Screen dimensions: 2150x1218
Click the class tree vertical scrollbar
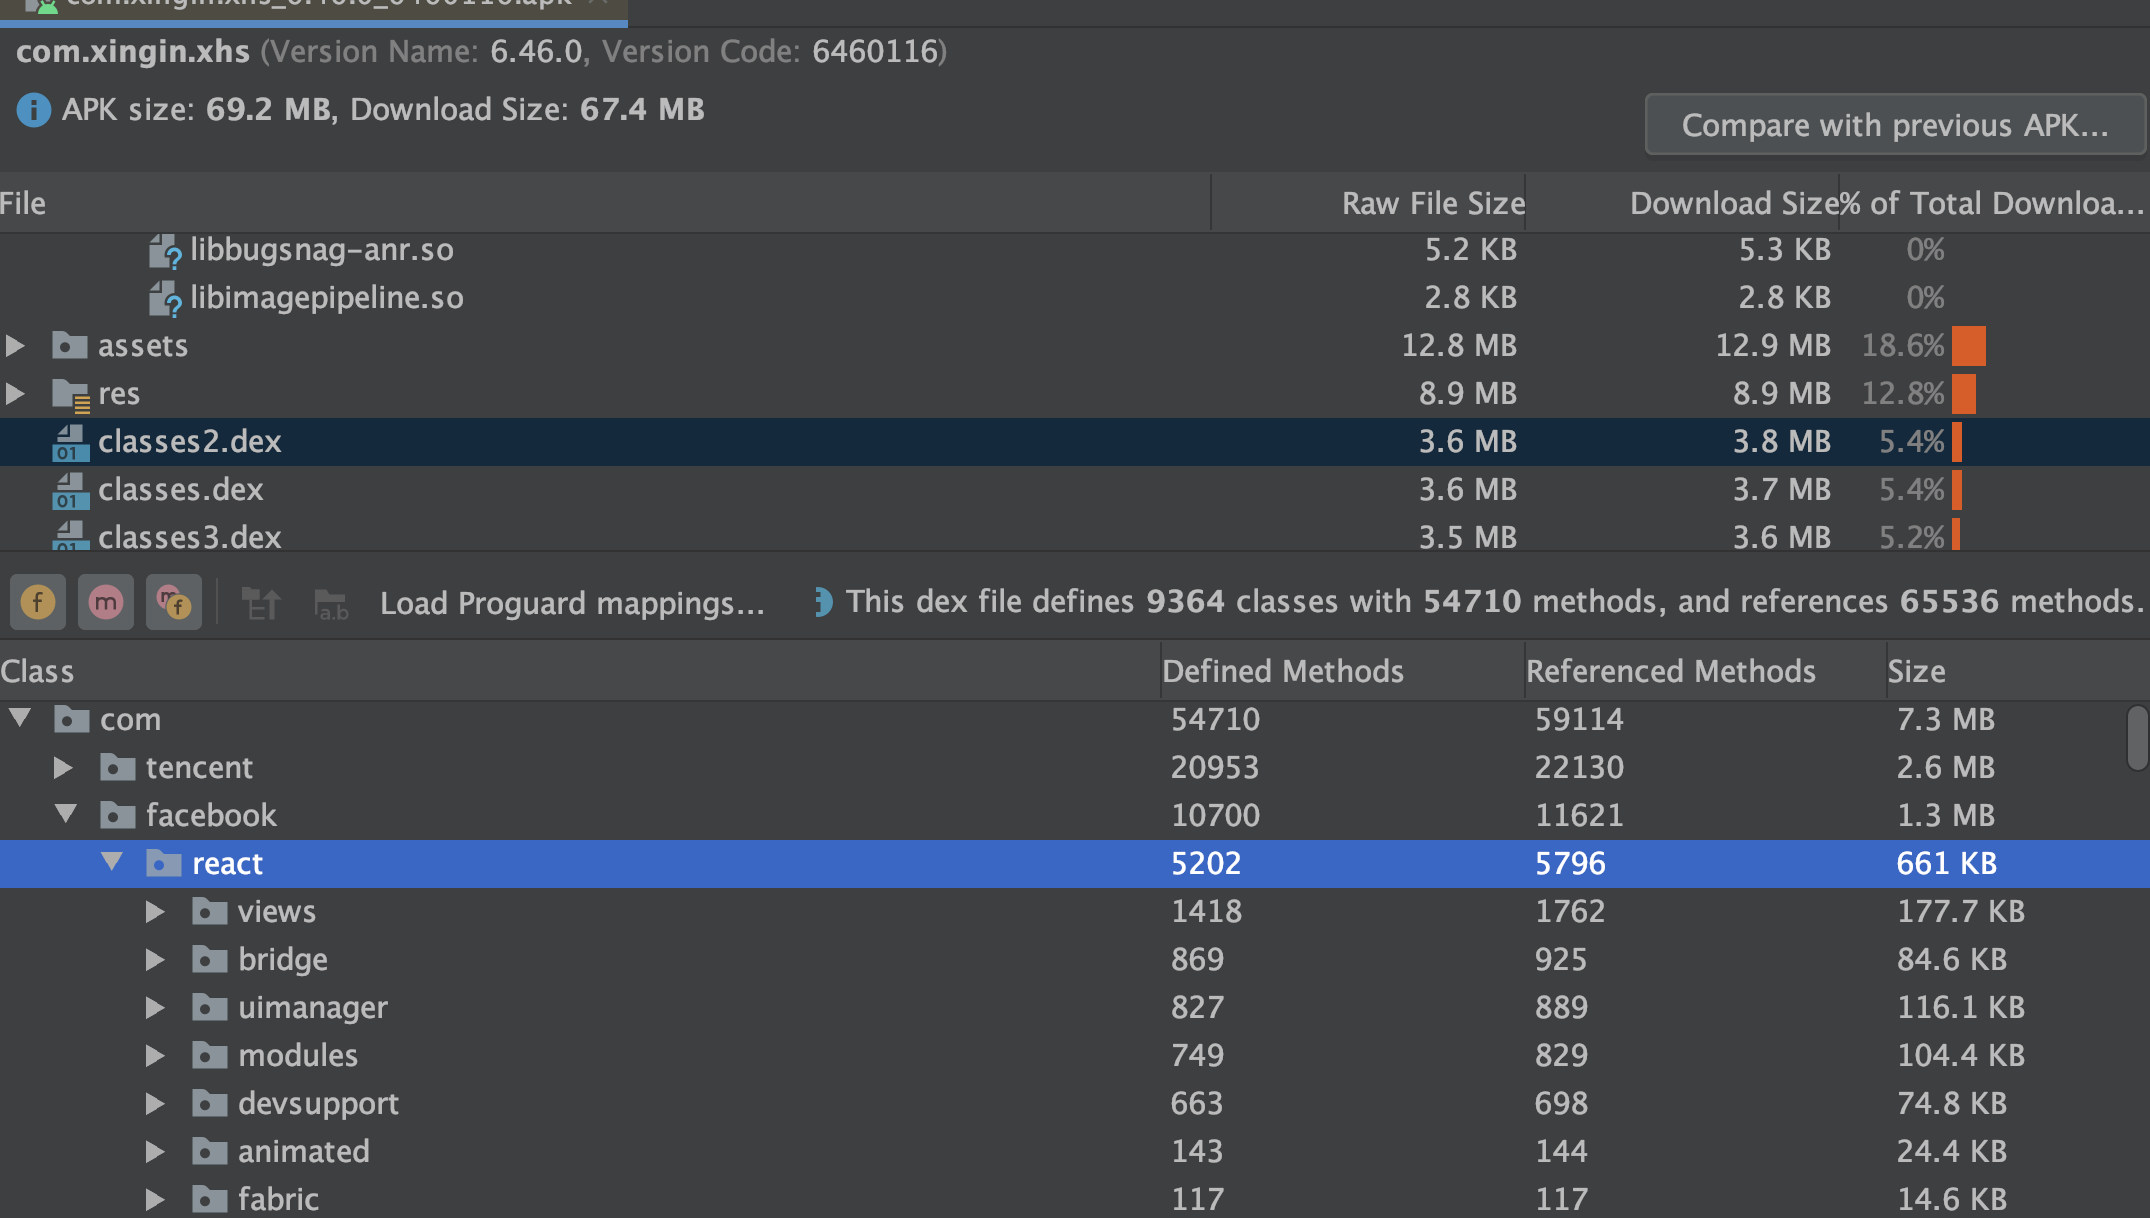2137,738
